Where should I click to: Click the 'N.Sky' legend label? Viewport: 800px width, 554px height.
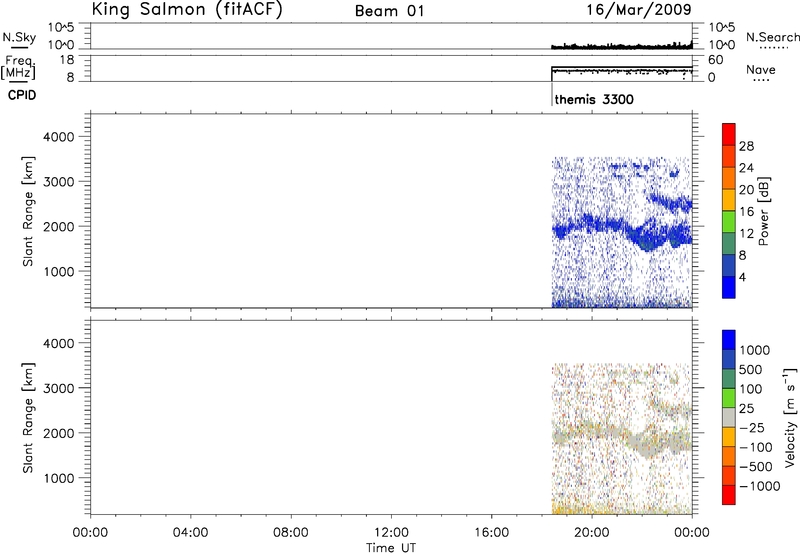point(19,37)
